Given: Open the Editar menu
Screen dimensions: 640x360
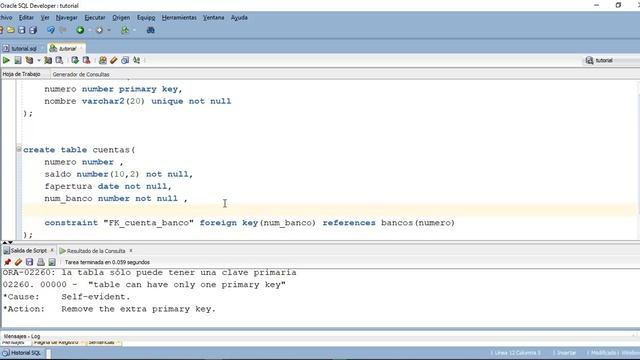Looking at the screenshot, I should click(26, 18).
